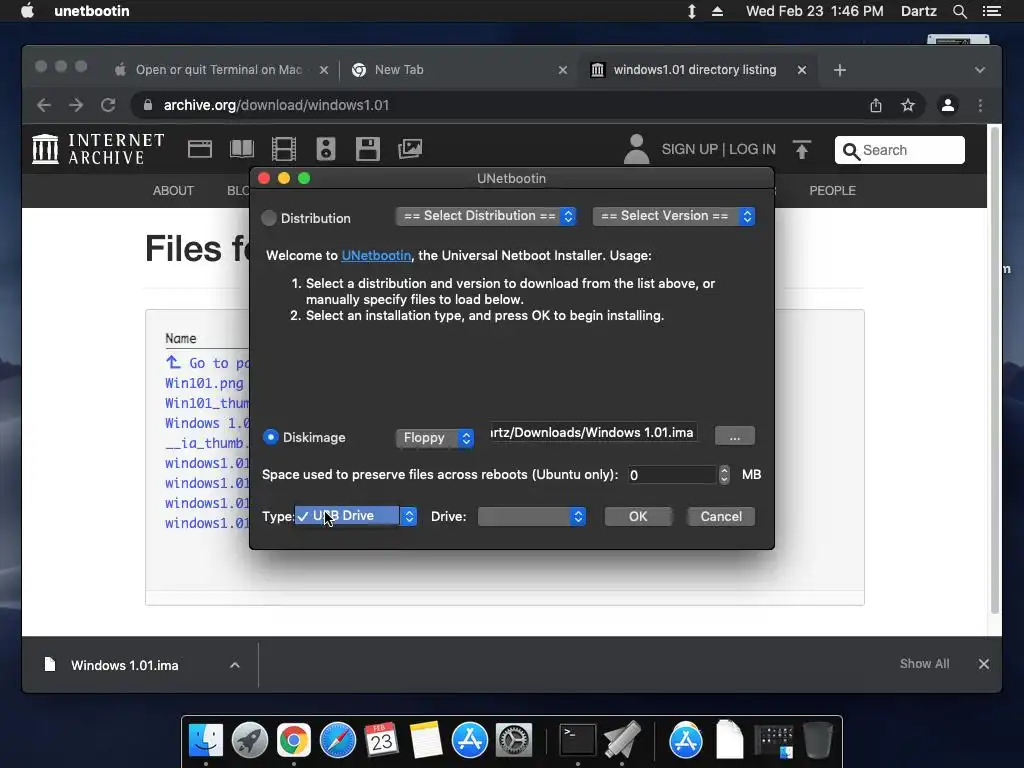This screenshot has height=768, width=1024.
Task: Open the Select Version dropdown
Action: click(x=674, y=216)
